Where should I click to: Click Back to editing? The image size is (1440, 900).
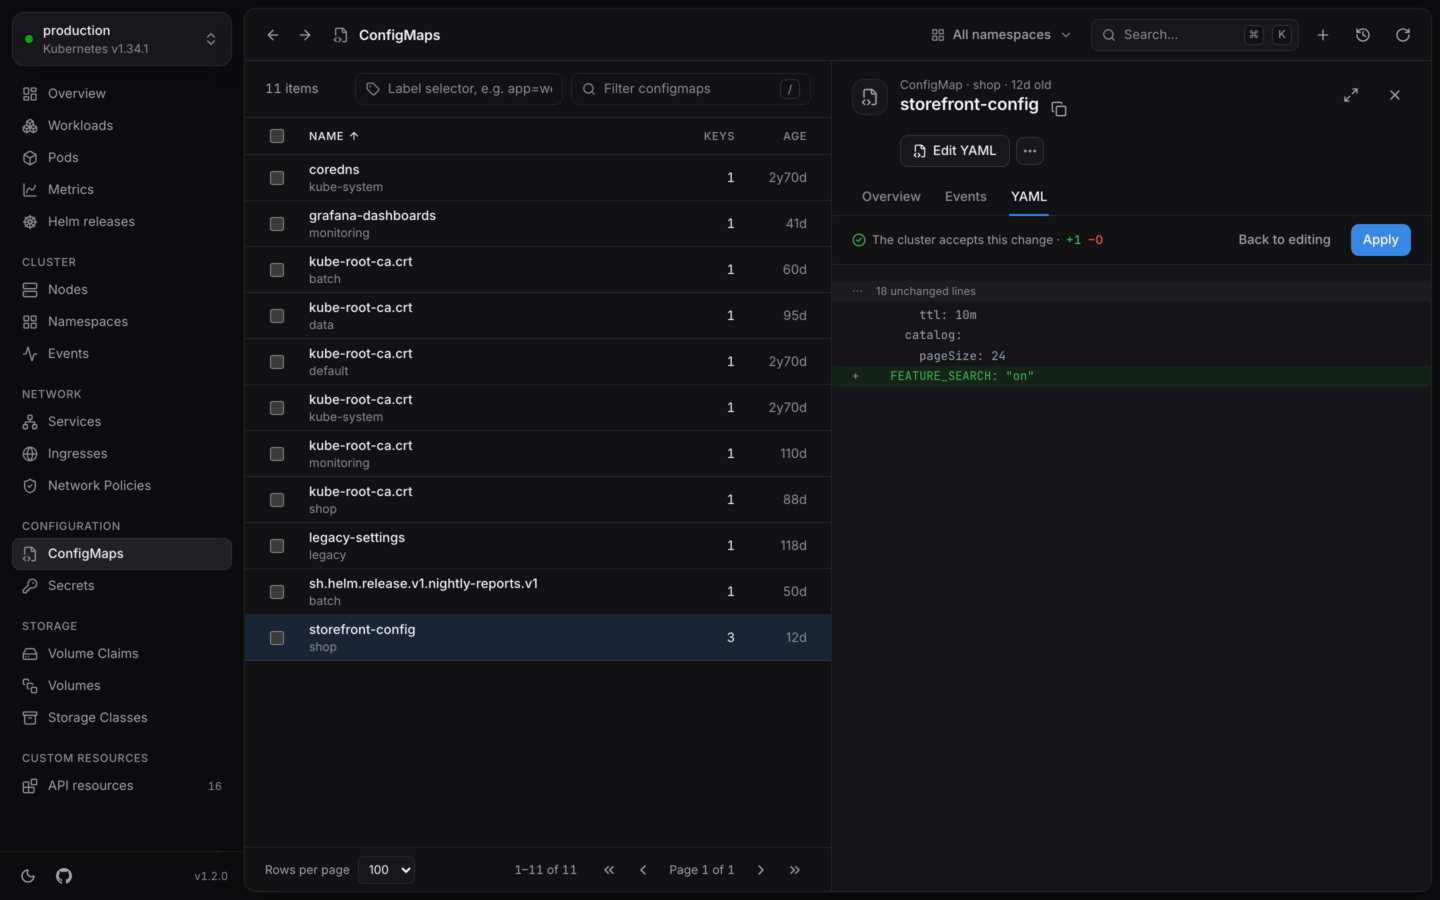click(1284, 240)
